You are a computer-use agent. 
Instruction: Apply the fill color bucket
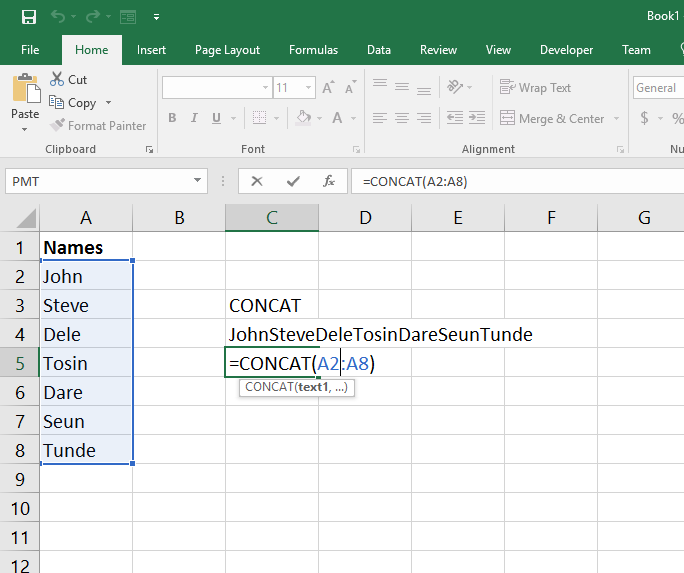click(x=304, y=118)
